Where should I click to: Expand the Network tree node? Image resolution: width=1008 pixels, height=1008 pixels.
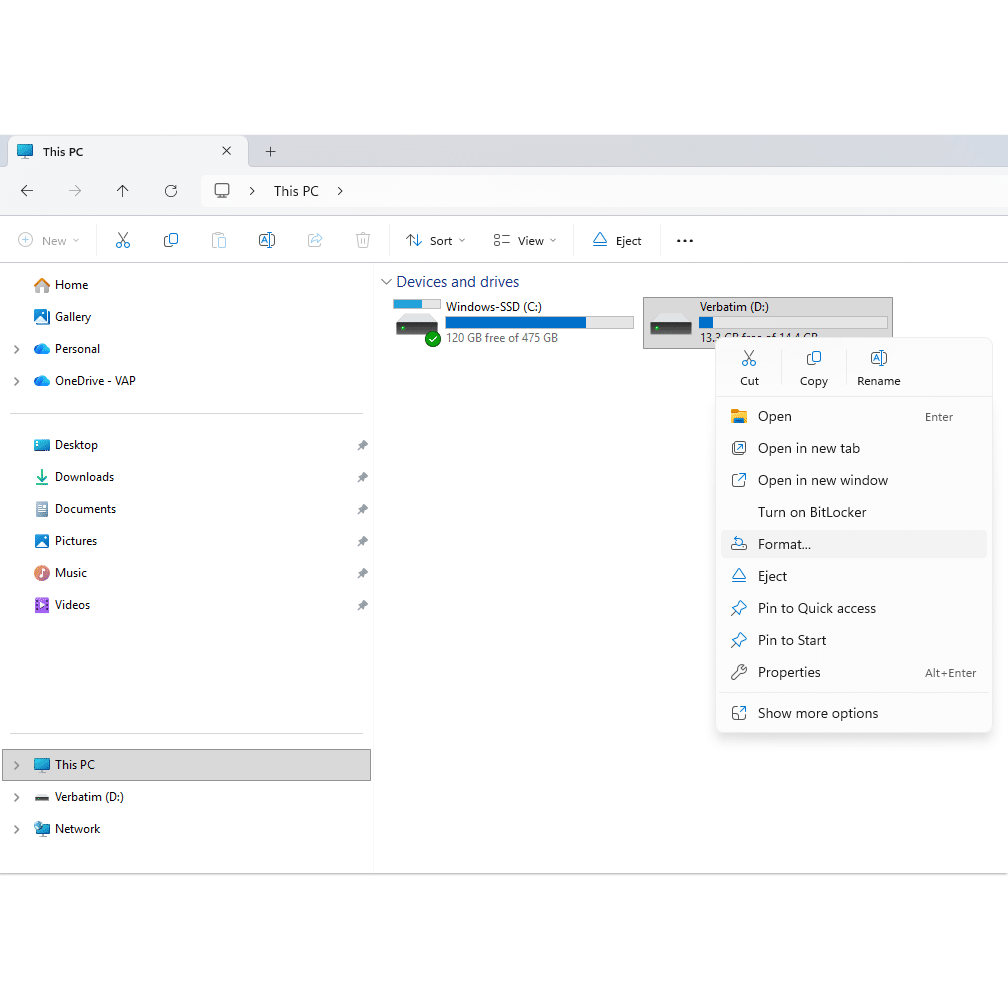pyautogui.click(x=17, y=829)
